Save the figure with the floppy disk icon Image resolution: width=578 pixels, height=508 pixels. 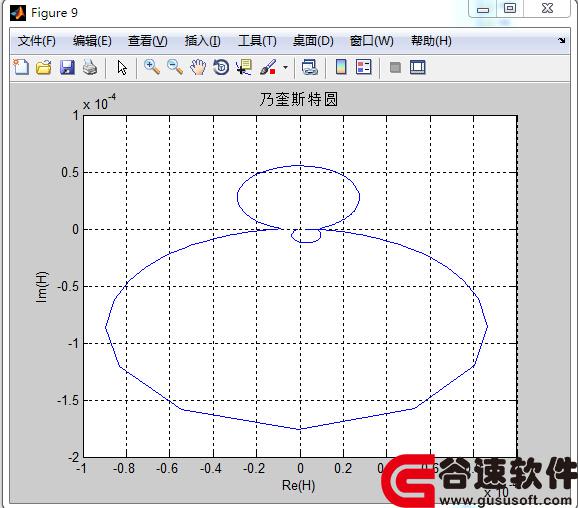(x=67, y=68)
